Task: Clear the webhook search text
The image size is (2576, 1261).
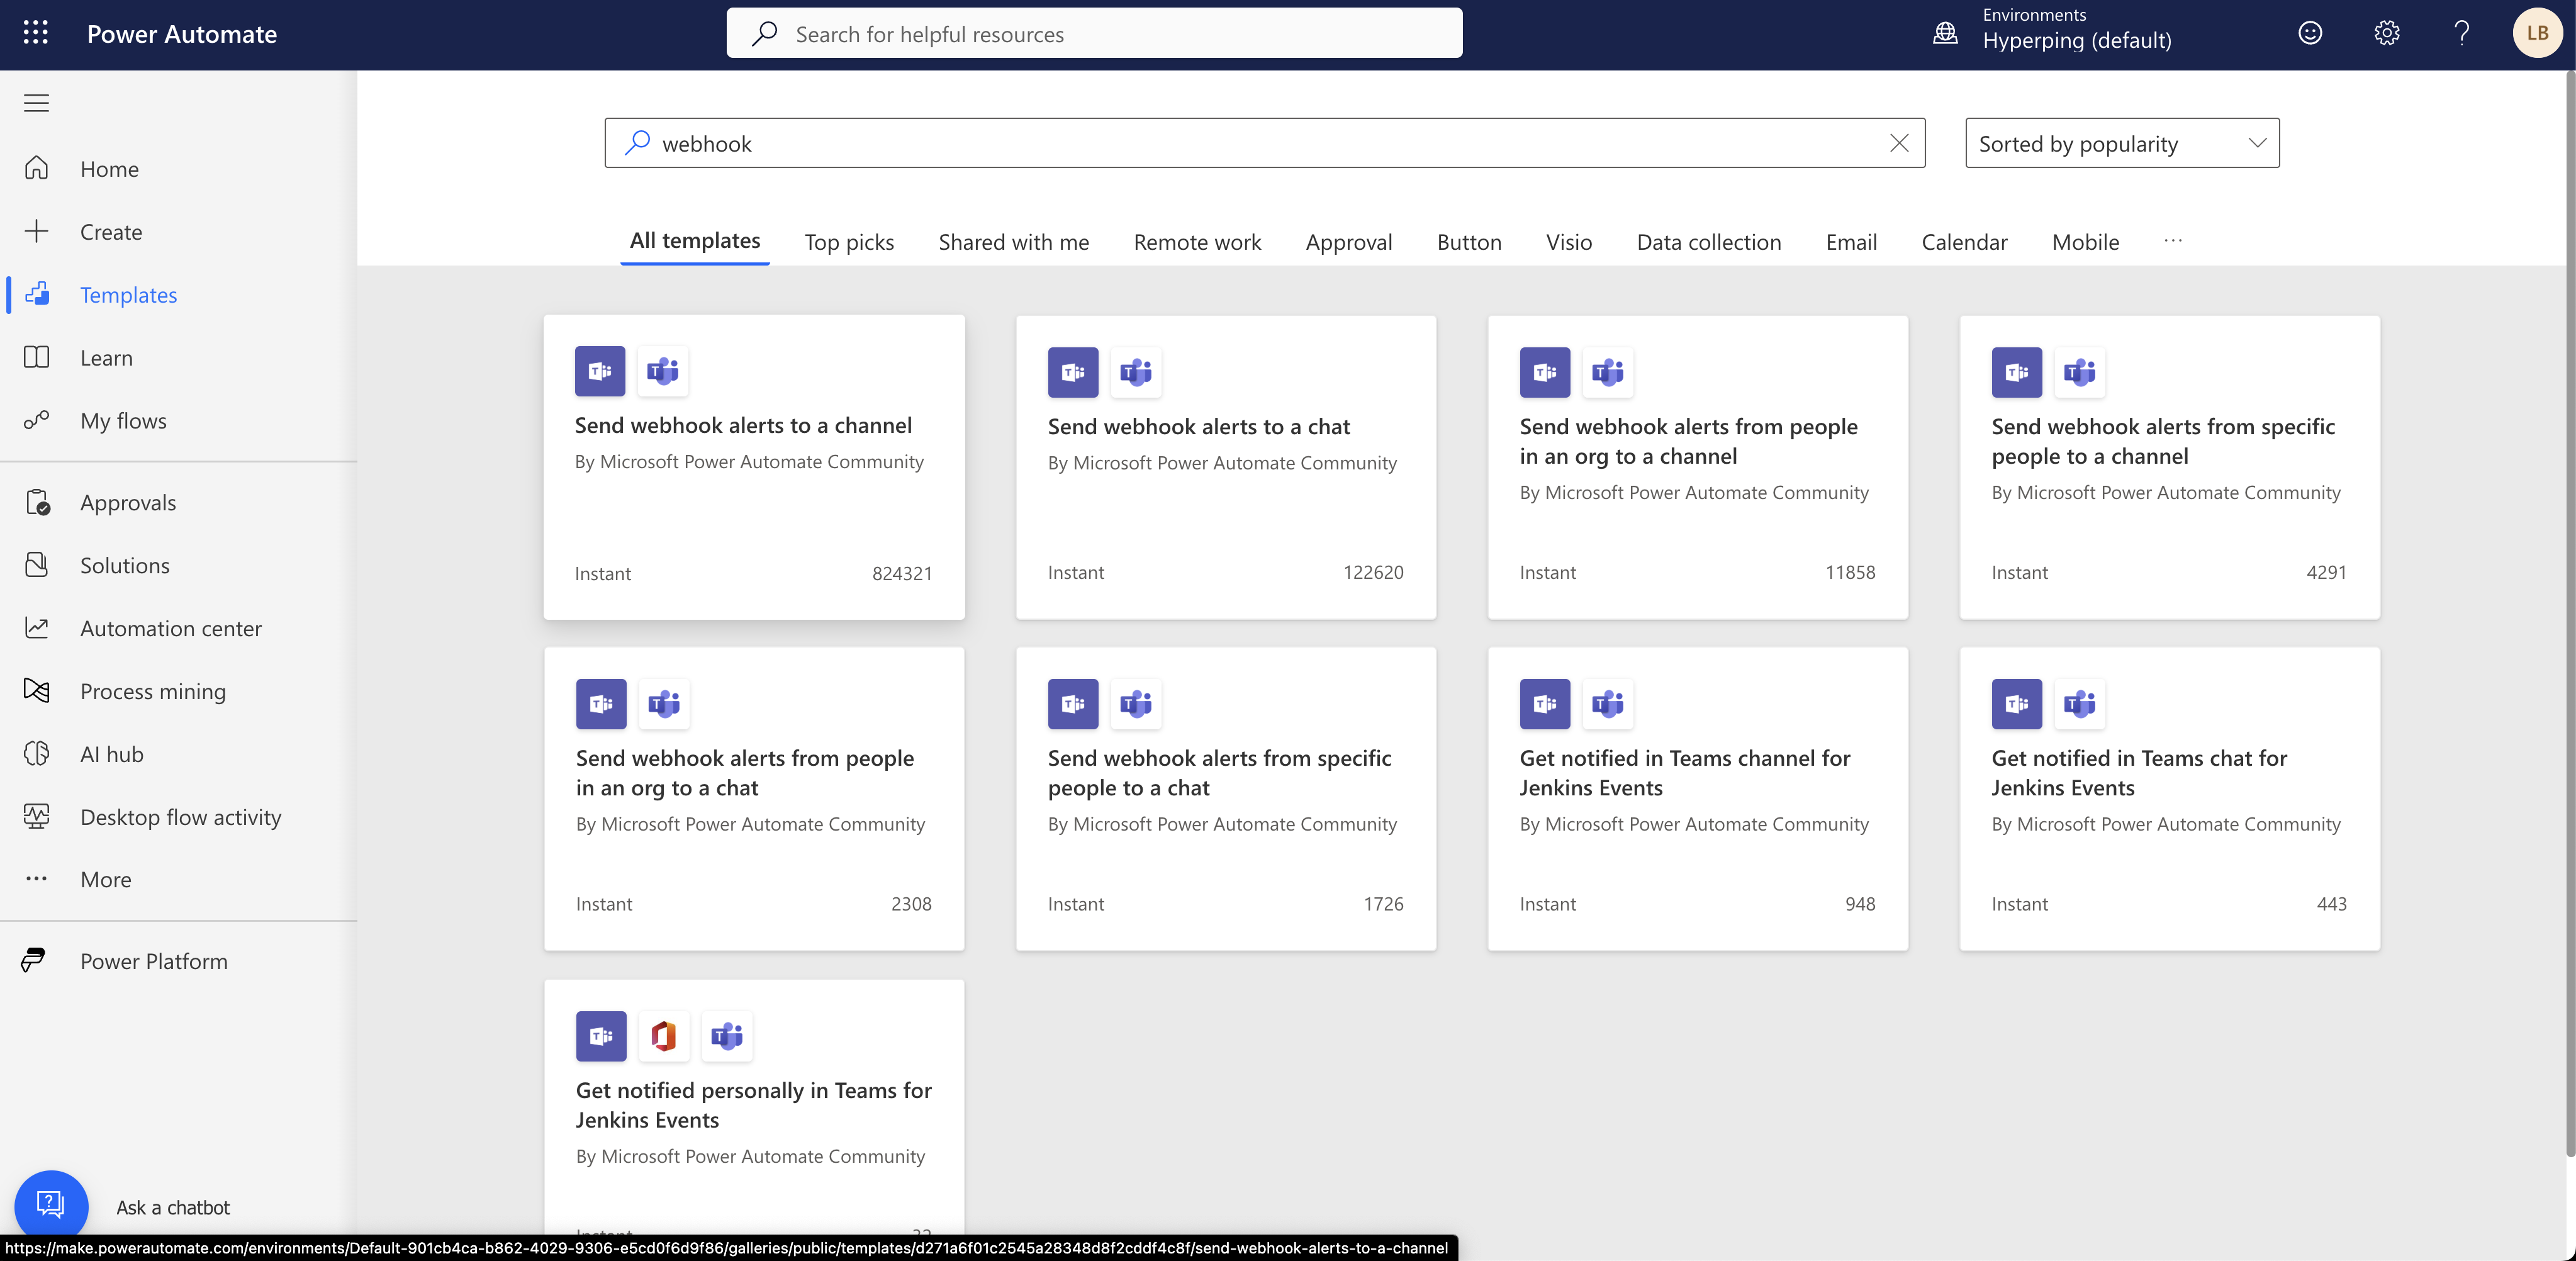Action: (x=1899, y=143)
